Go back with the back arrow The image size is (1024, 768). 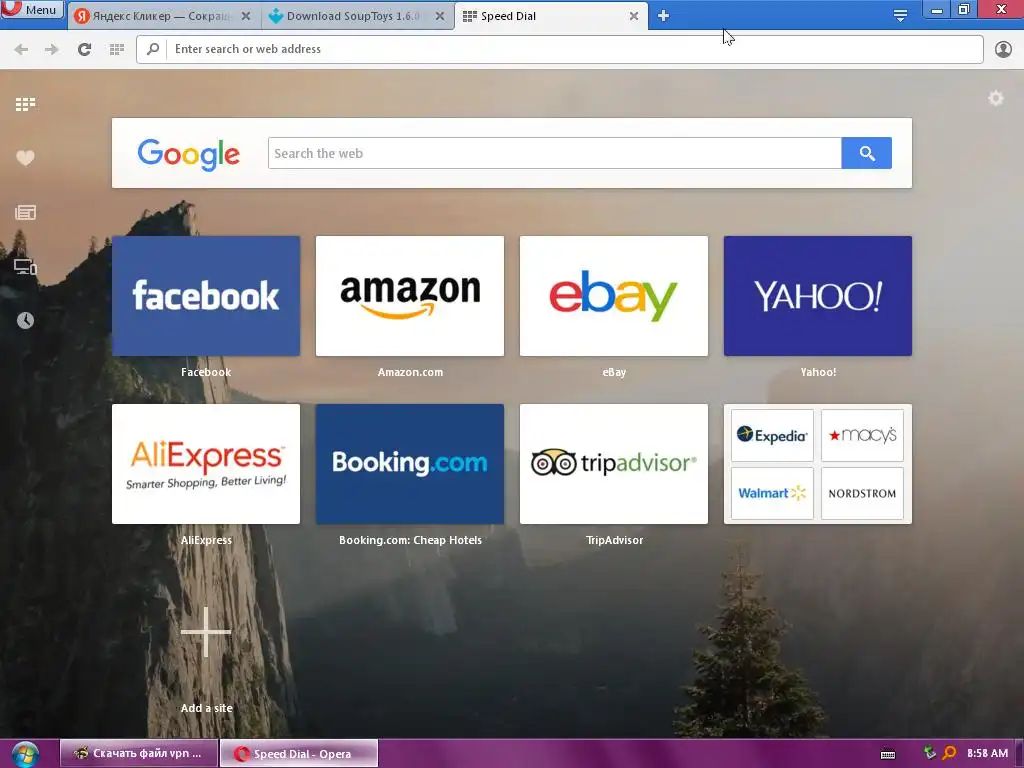coord(21,49)
